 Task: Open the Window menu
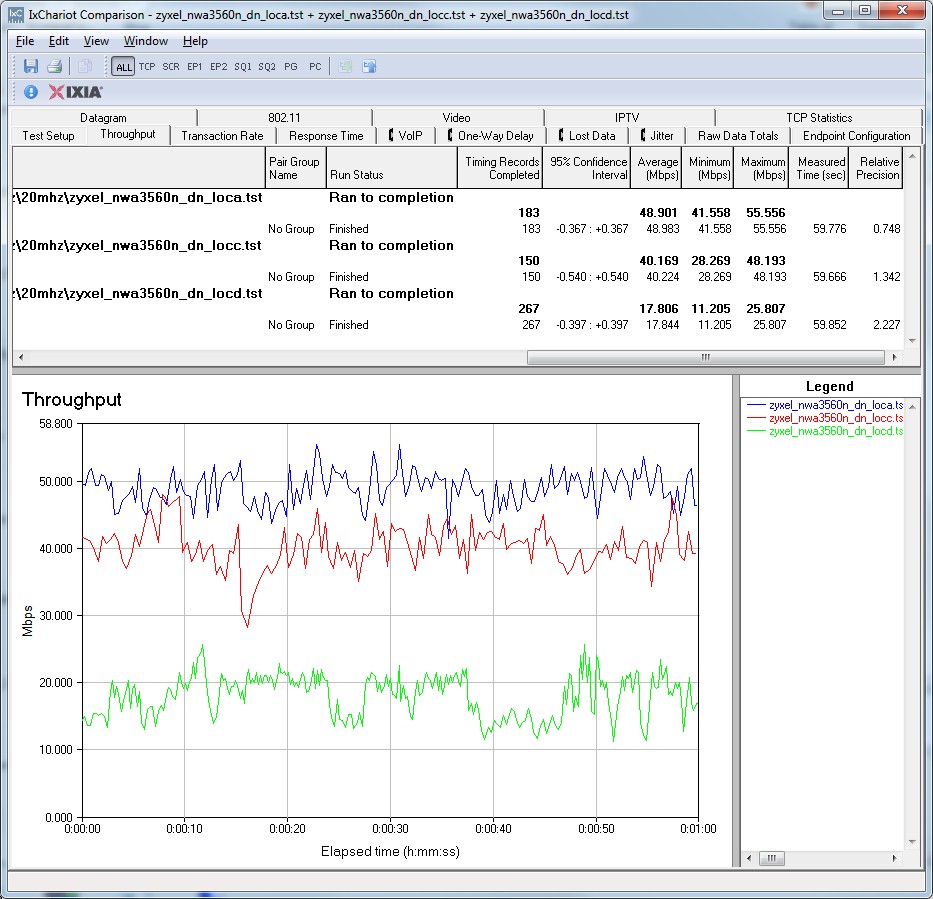click(146, 41)
